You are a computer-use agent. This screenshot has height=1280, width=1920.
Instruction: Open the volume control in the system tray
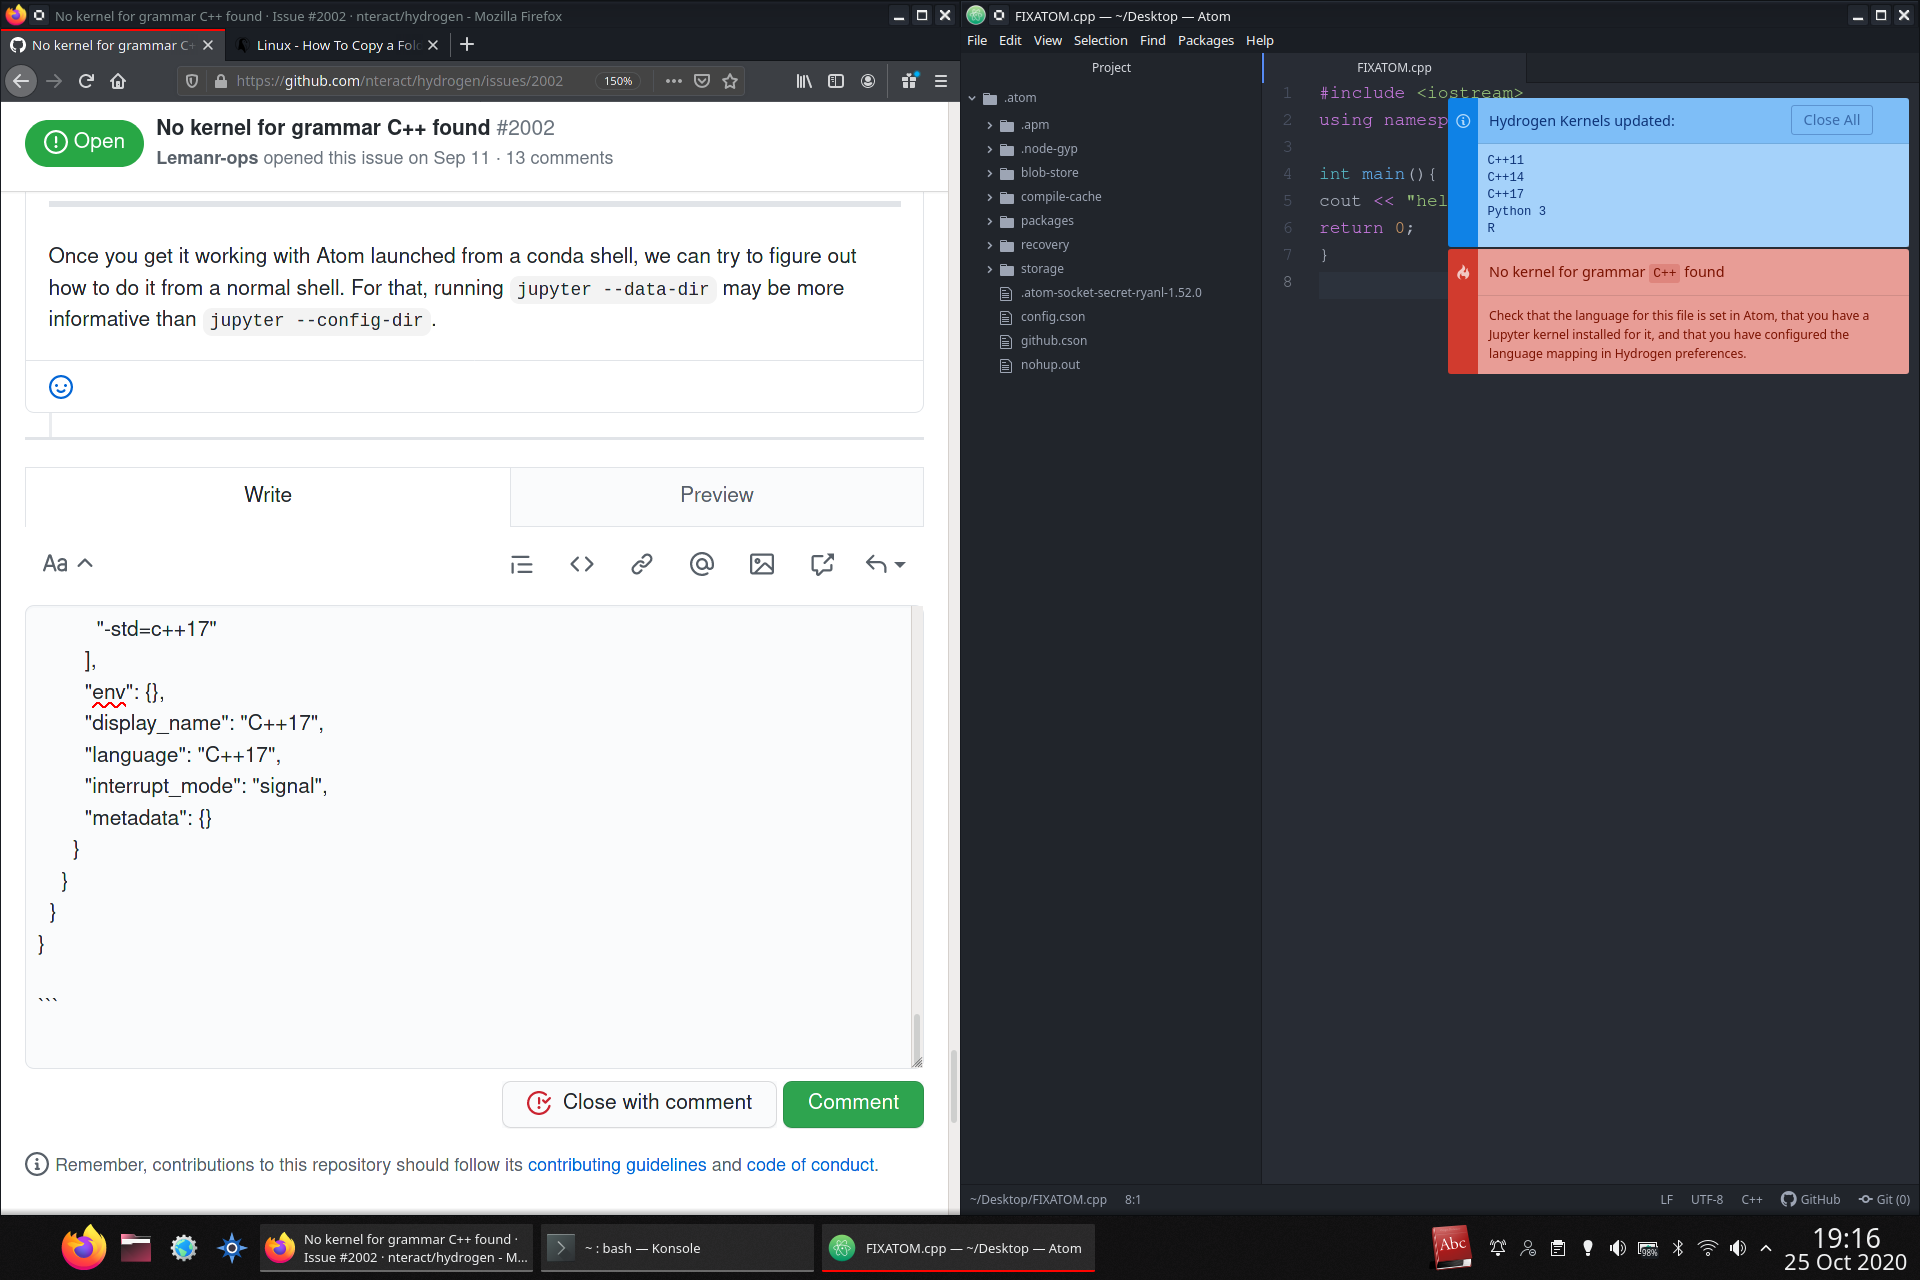(x=1738, y=1247)
